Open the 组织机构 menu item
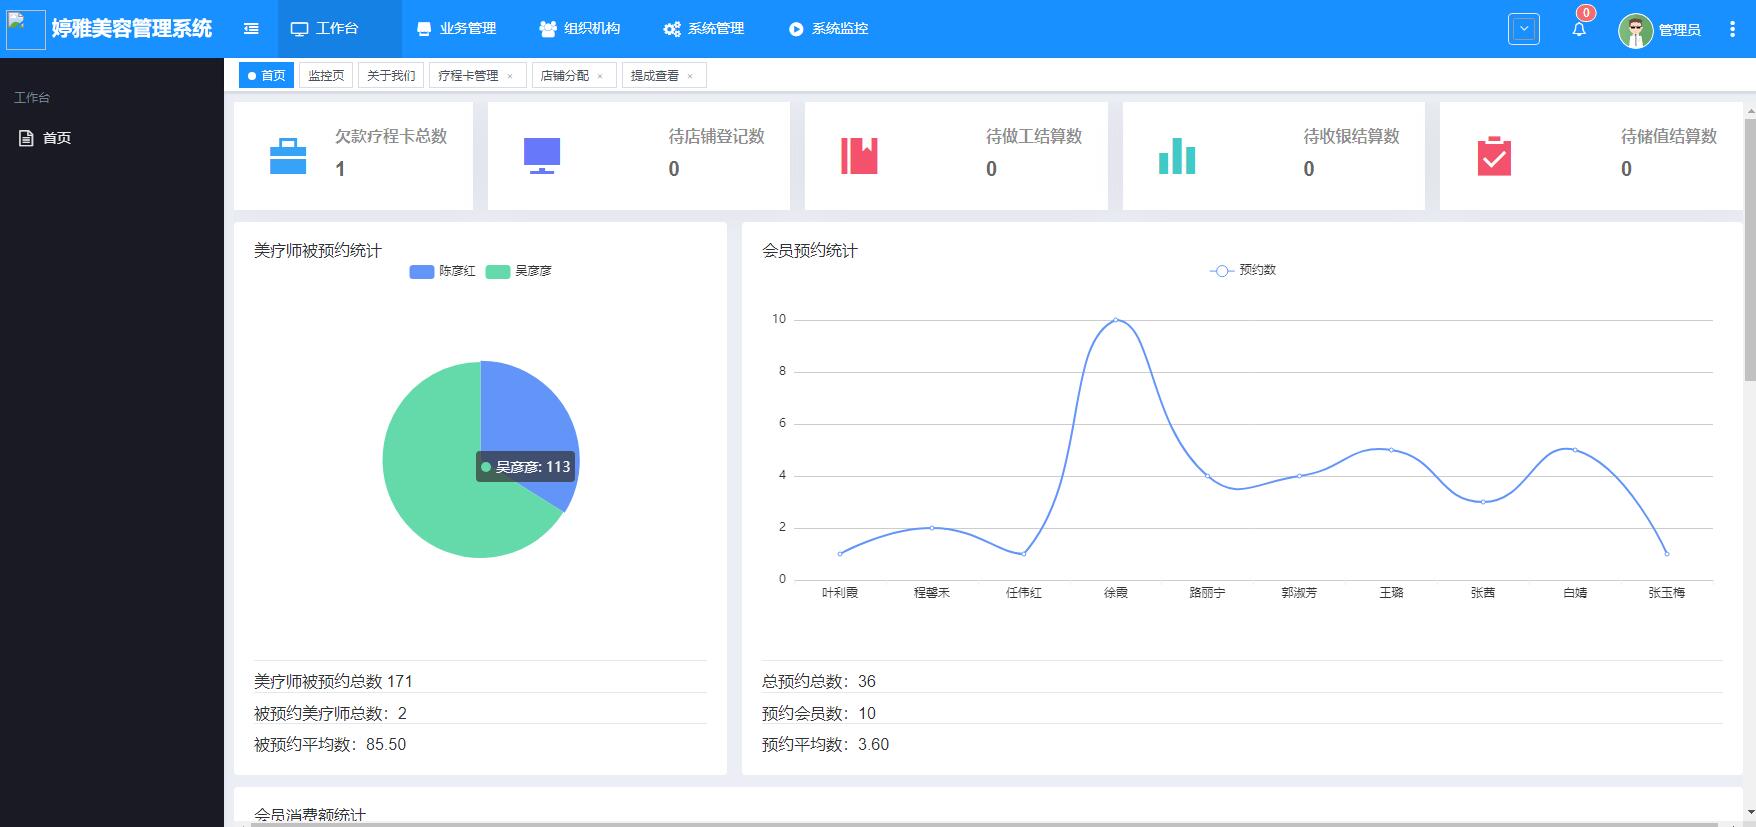1756x827 pixels. [580, 29]
